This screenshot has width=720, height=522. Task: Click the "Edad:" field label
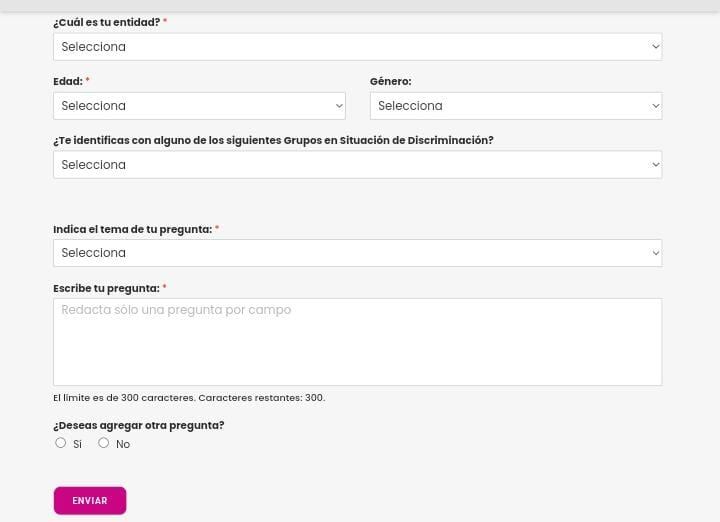[x=68, y=82]
